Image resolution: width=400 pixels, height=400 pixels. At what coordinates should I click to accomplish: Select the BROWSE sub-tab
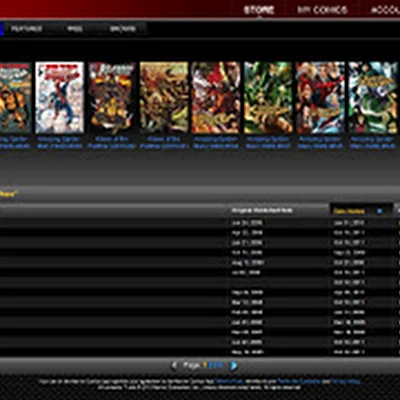click(123, 29)
